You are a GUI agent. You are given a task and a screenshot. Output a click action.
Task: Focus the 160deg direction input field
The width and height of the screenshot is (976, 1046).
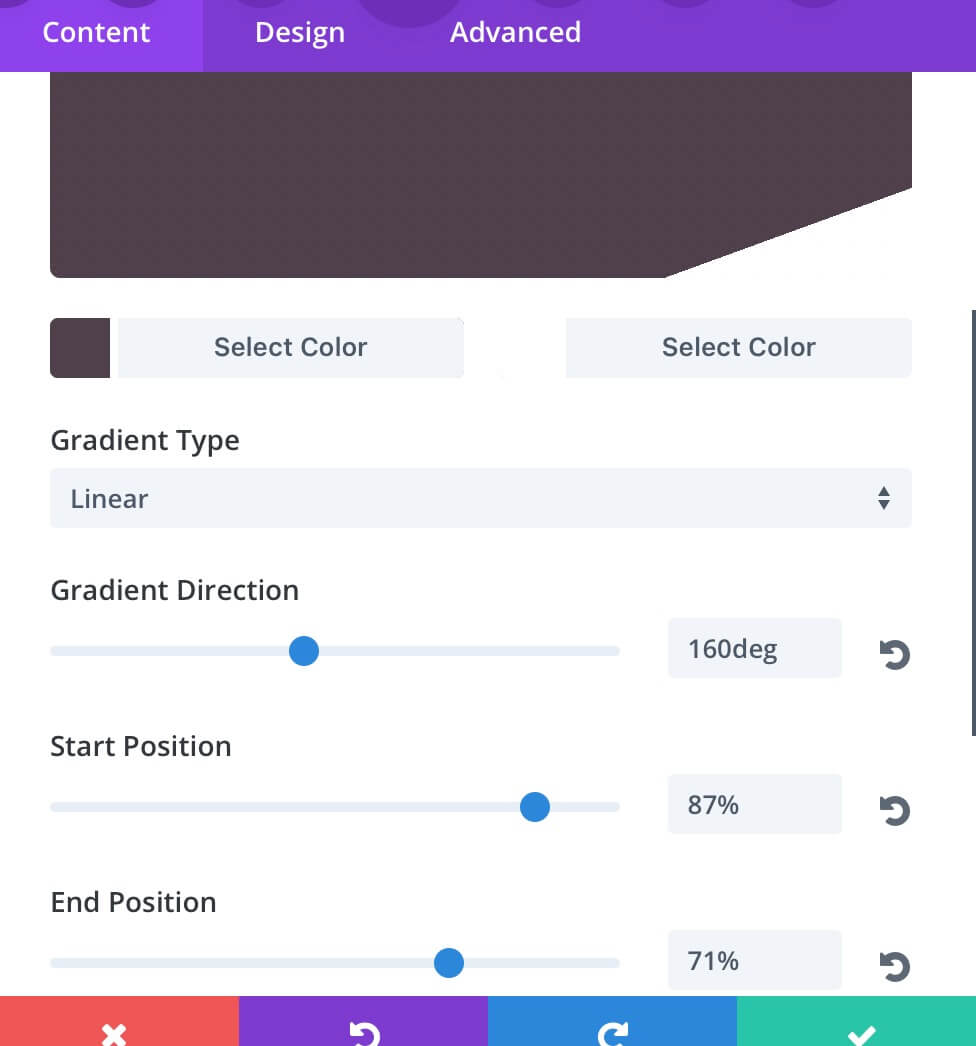[x=755, y=648]
